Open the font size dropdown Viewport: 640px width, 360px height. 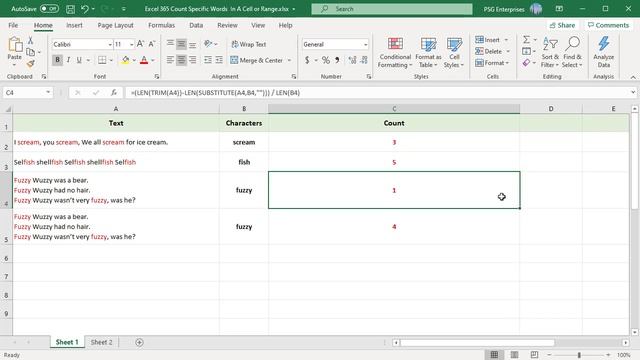[131, 44]
